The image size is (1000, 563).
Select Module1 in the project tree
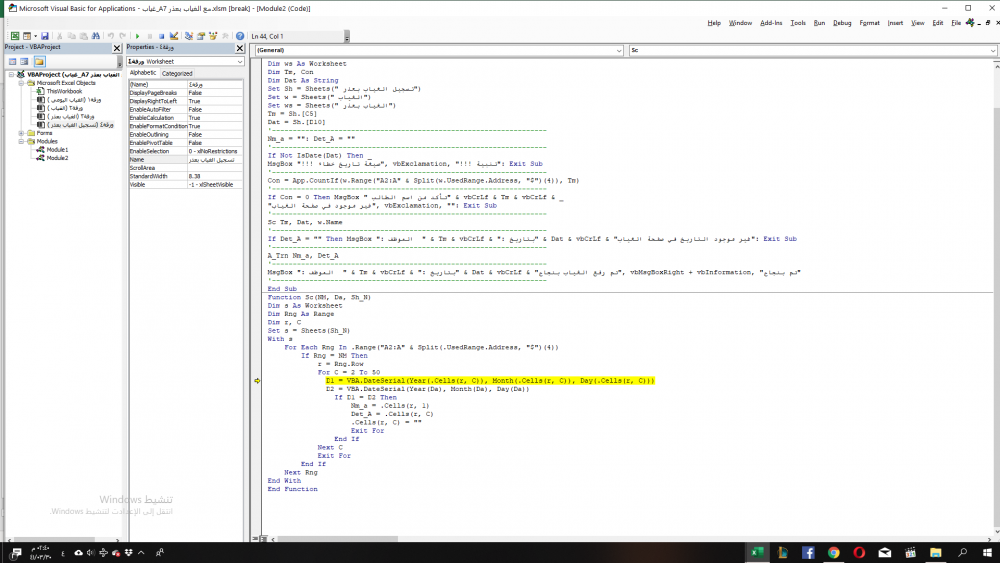[x=57, y=149]
